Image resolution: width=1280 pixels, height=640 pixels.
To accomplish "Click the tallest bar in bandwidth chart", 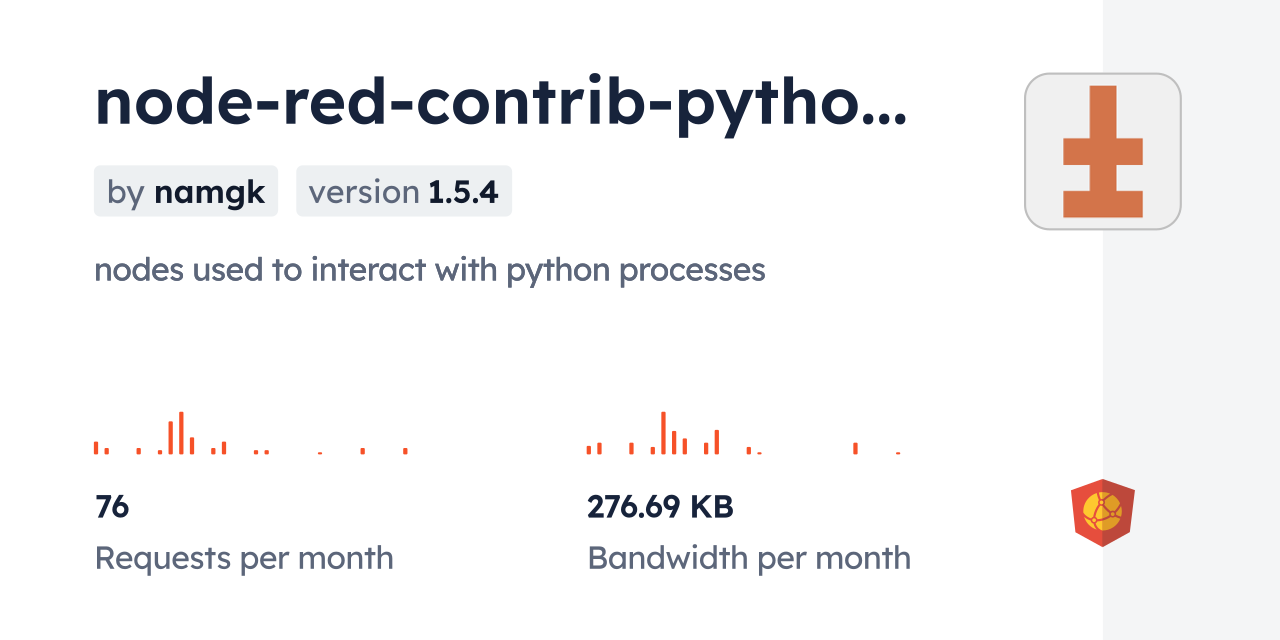I will coord(663,433).
